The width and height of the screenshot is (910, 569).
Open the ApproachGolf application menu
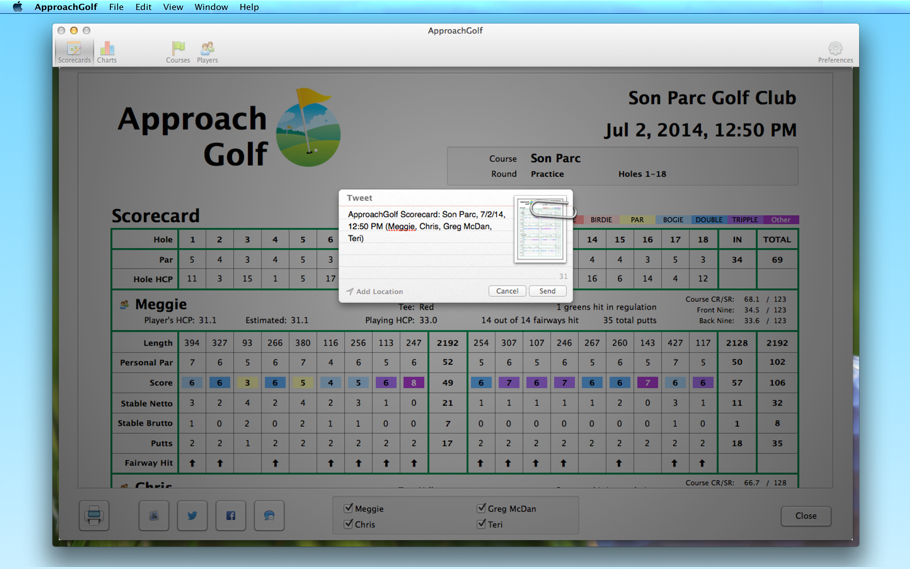(66, 7)
